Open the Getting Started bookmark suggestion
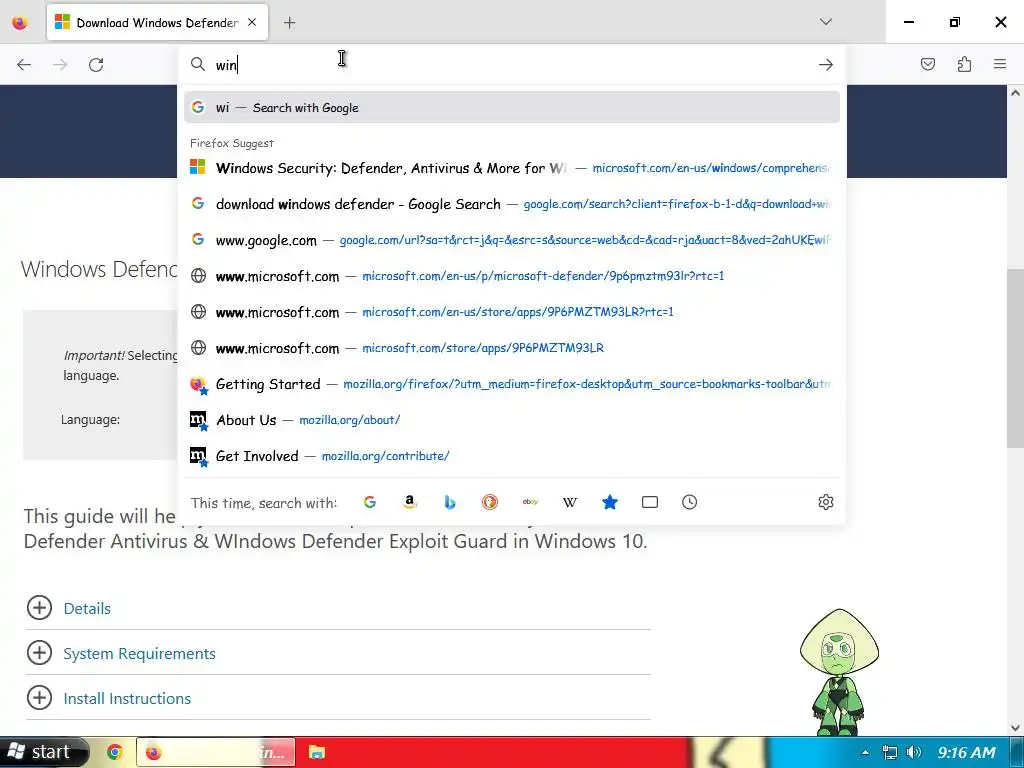 (512, 384)
